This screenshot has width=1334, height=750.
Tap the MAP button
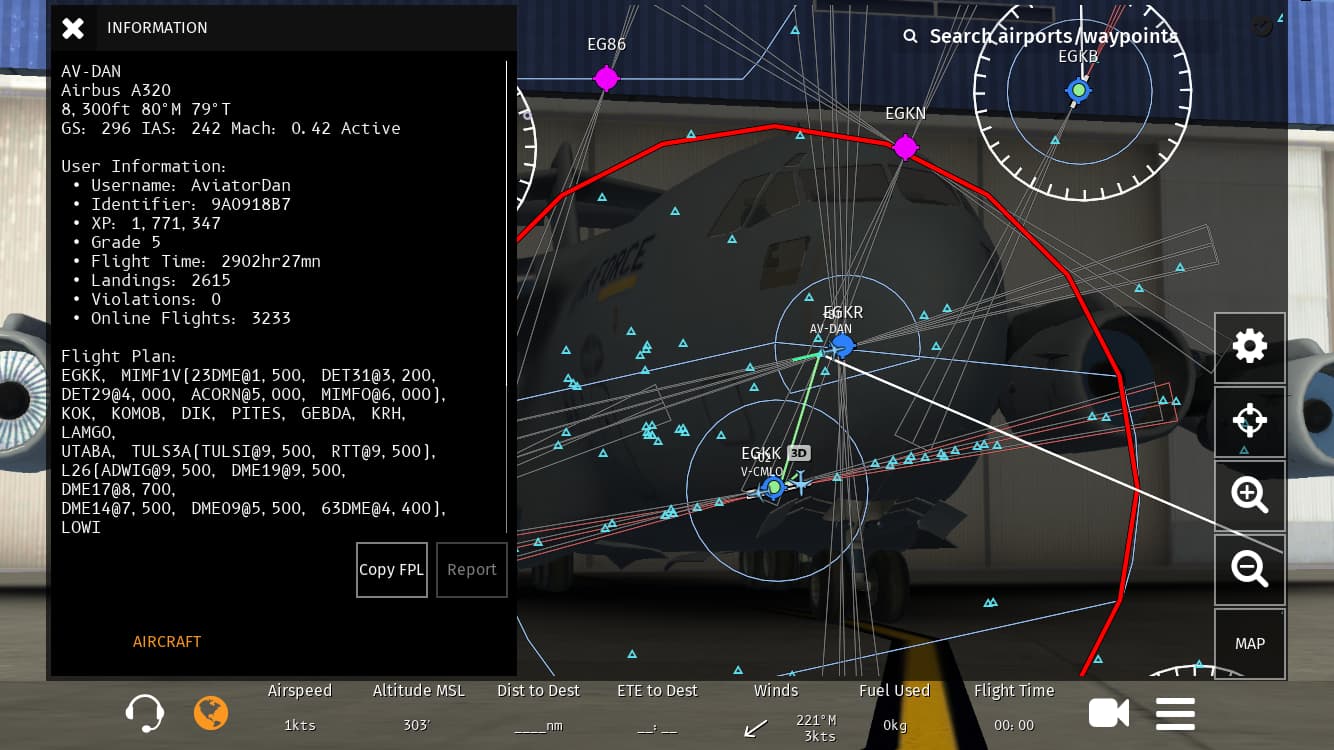point(1250,643)
